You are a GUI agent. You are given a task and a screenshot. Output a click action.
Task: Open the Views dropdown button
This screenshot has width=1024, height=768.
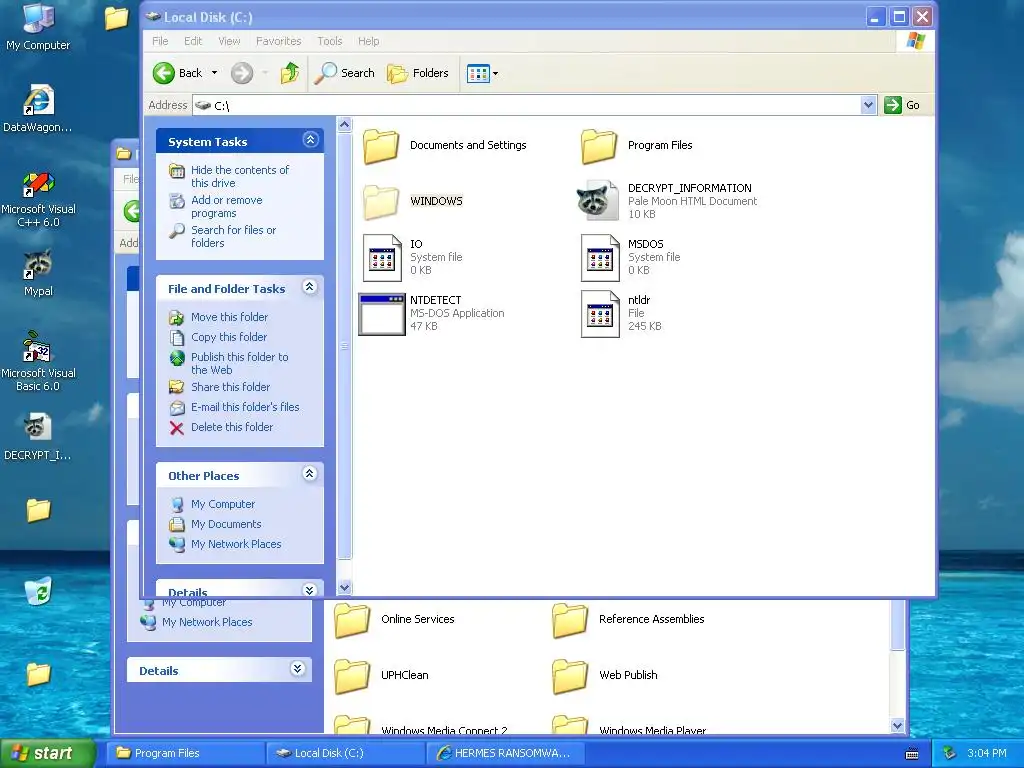[482, 73]
